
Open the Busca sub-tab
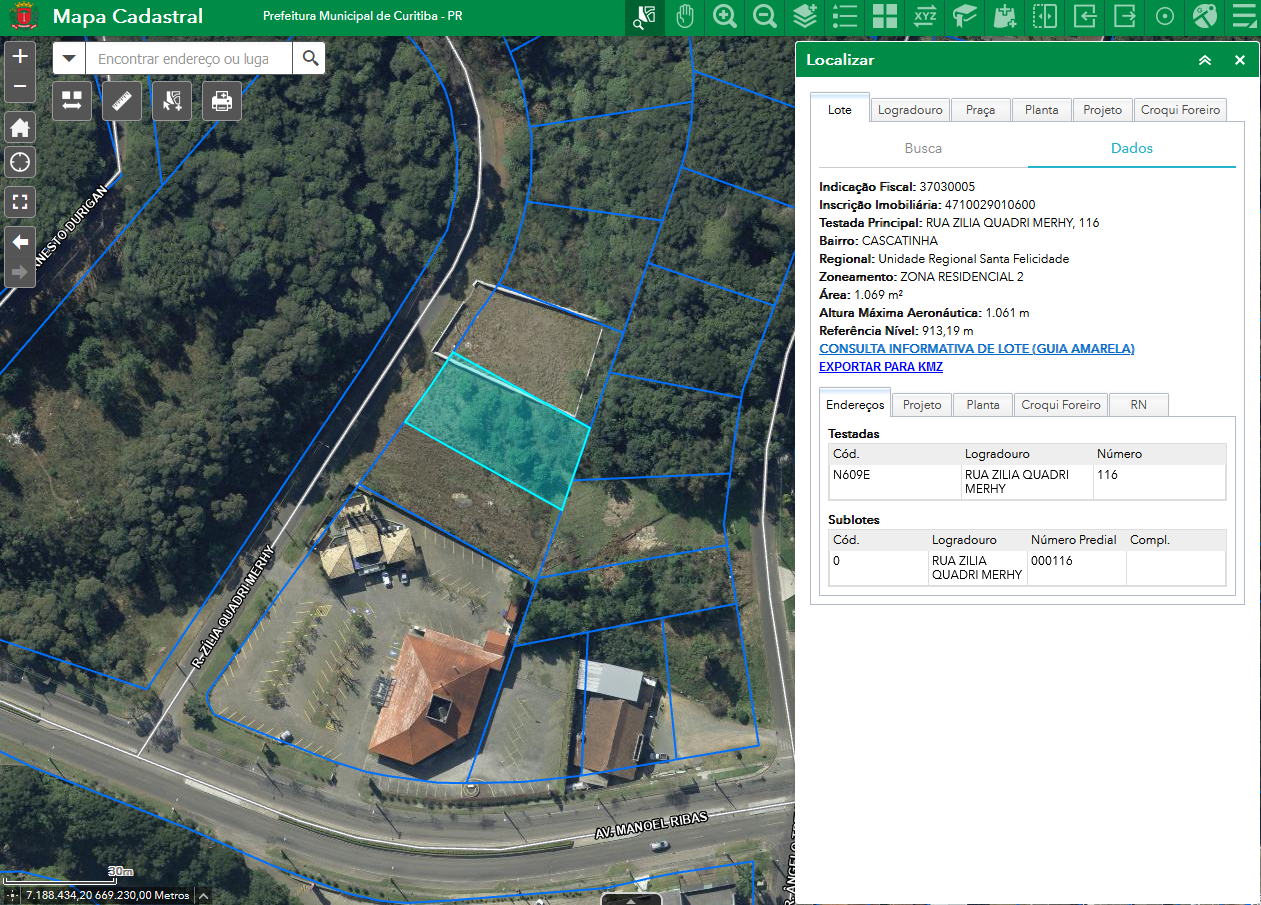click(923, 148)
